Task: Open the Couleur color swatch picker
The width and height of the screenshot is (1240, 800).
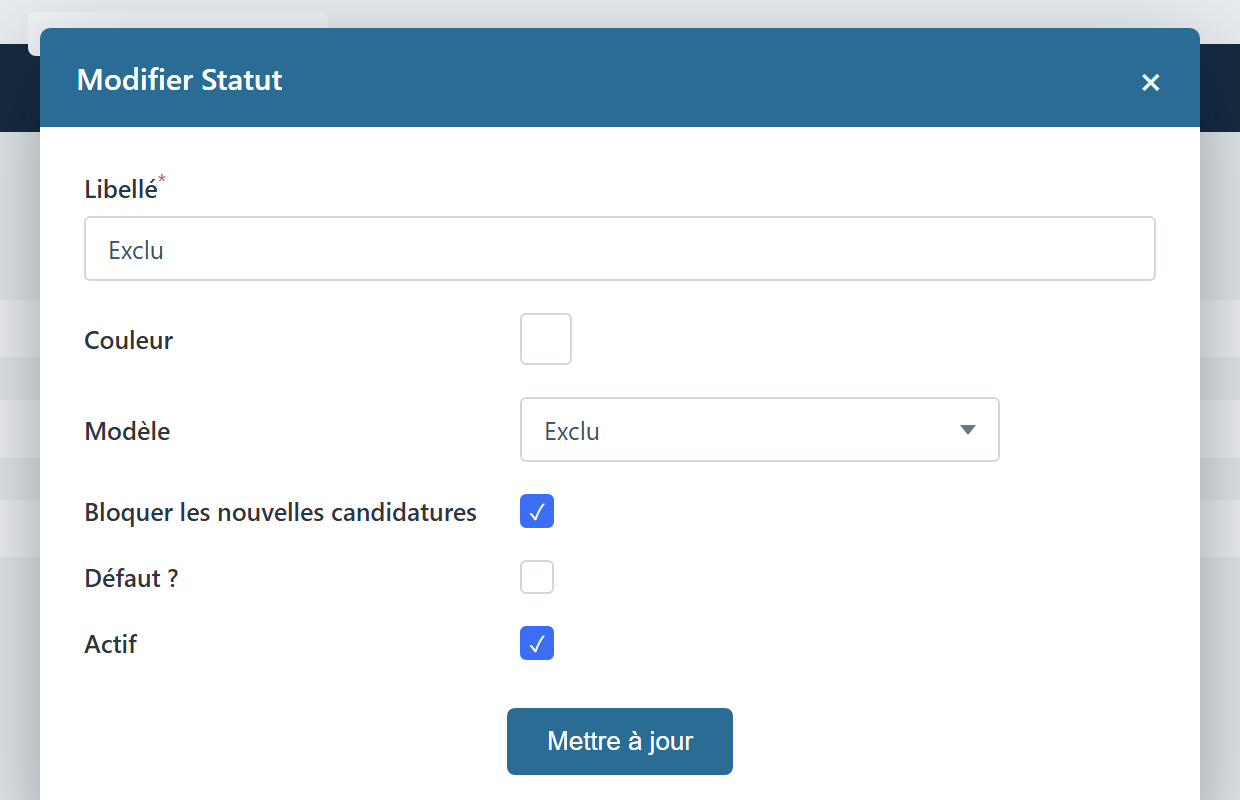Action: [546, 339]
